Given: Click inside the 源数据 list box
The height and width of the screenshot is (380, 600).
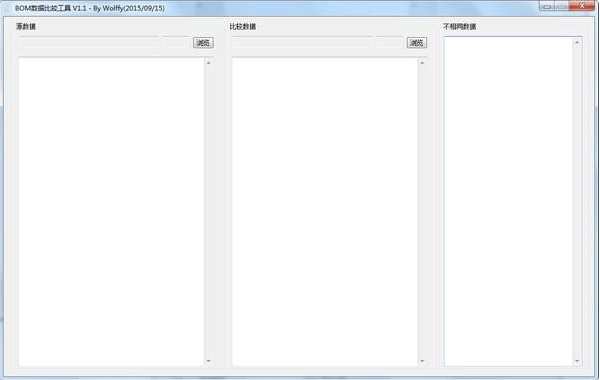Looking at the screenshot, I should click(x=111, y=212).
